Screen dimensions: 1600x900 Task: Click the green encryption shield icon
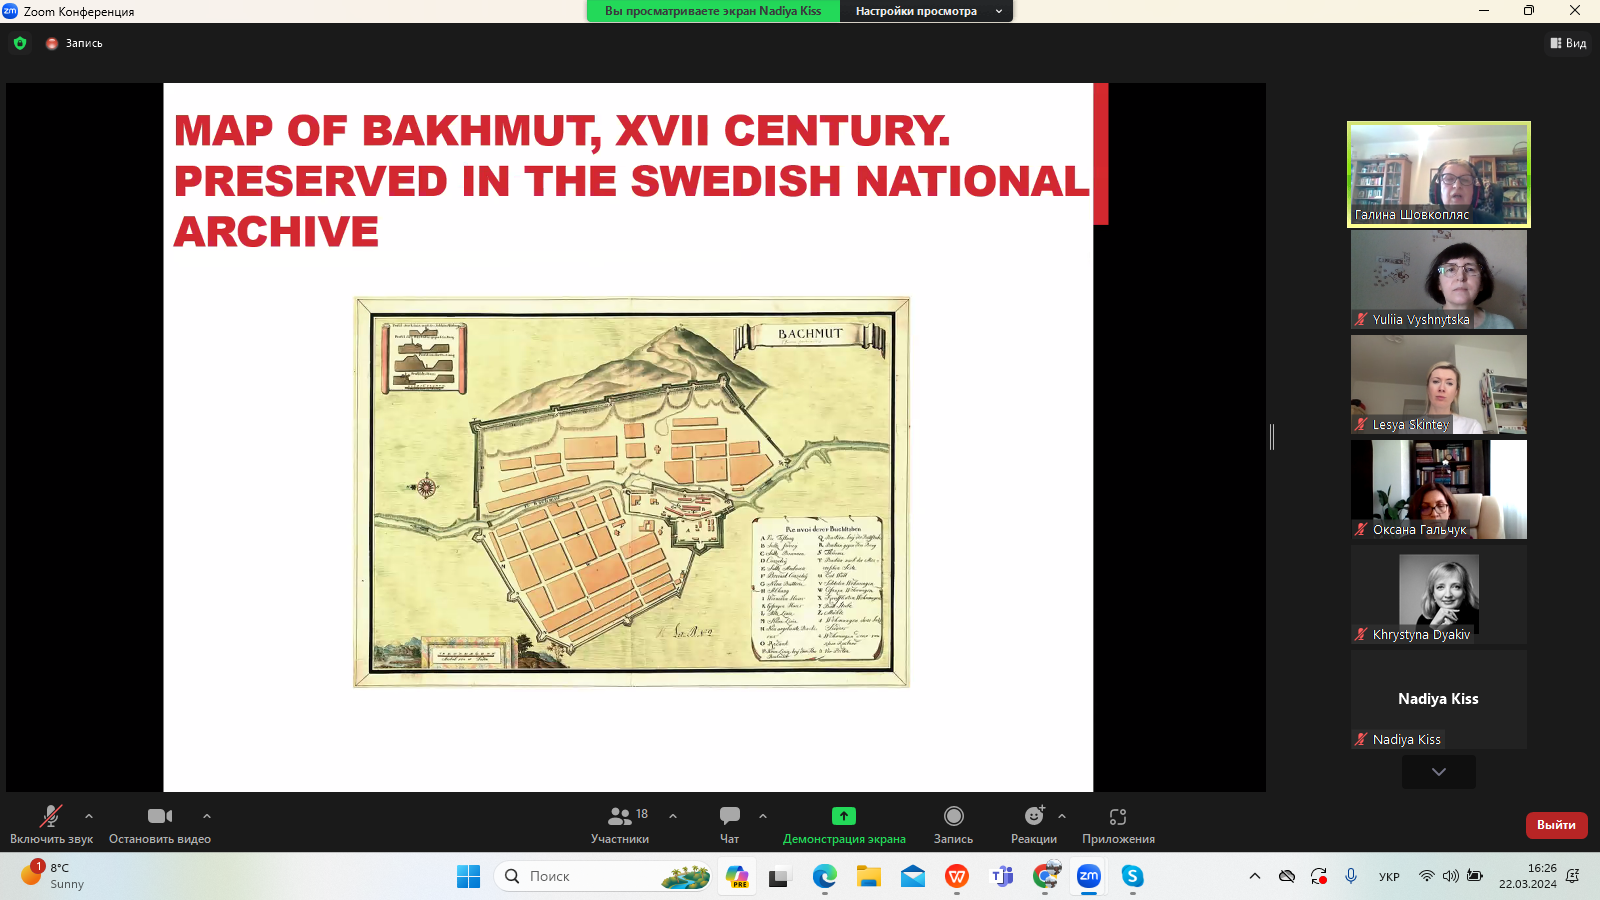pyautogui.click(x=20, y=43)
